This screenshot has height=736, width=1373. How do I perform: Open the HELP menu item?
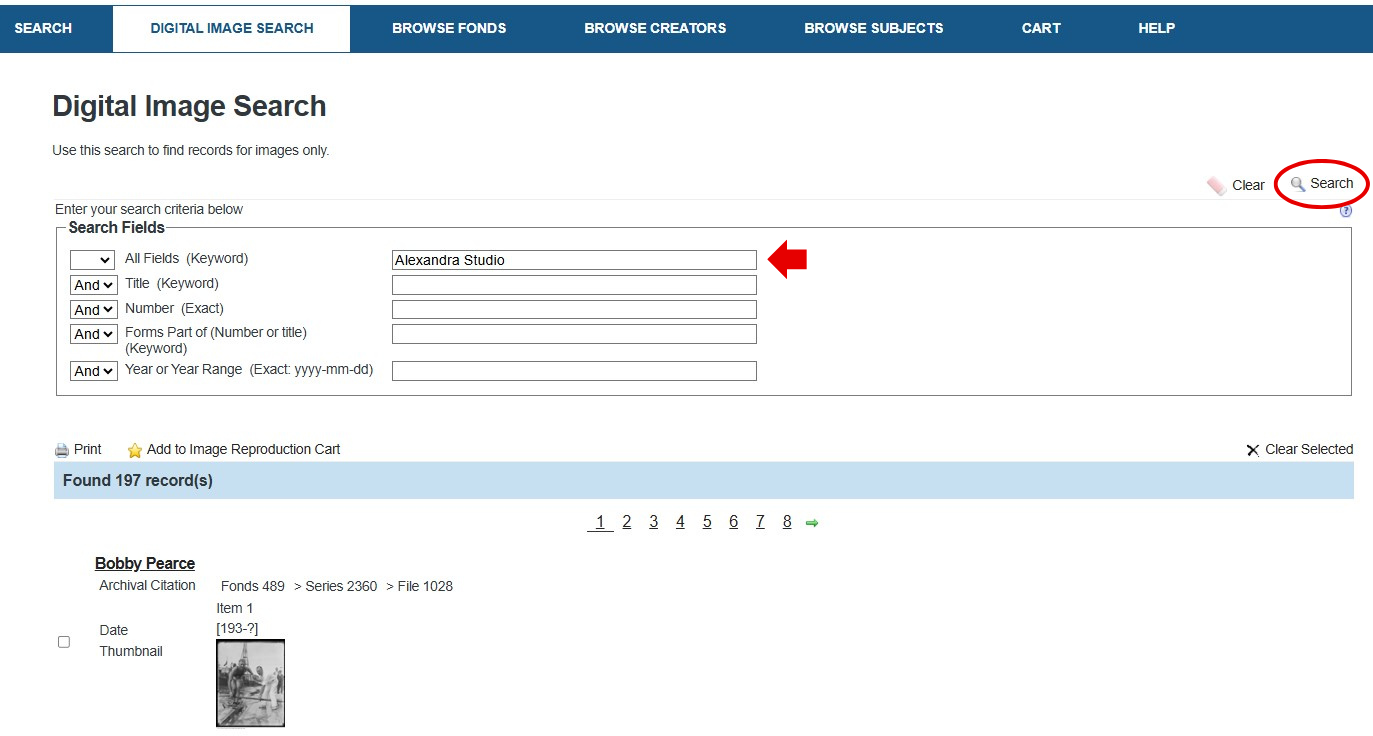coord(1156,28)
